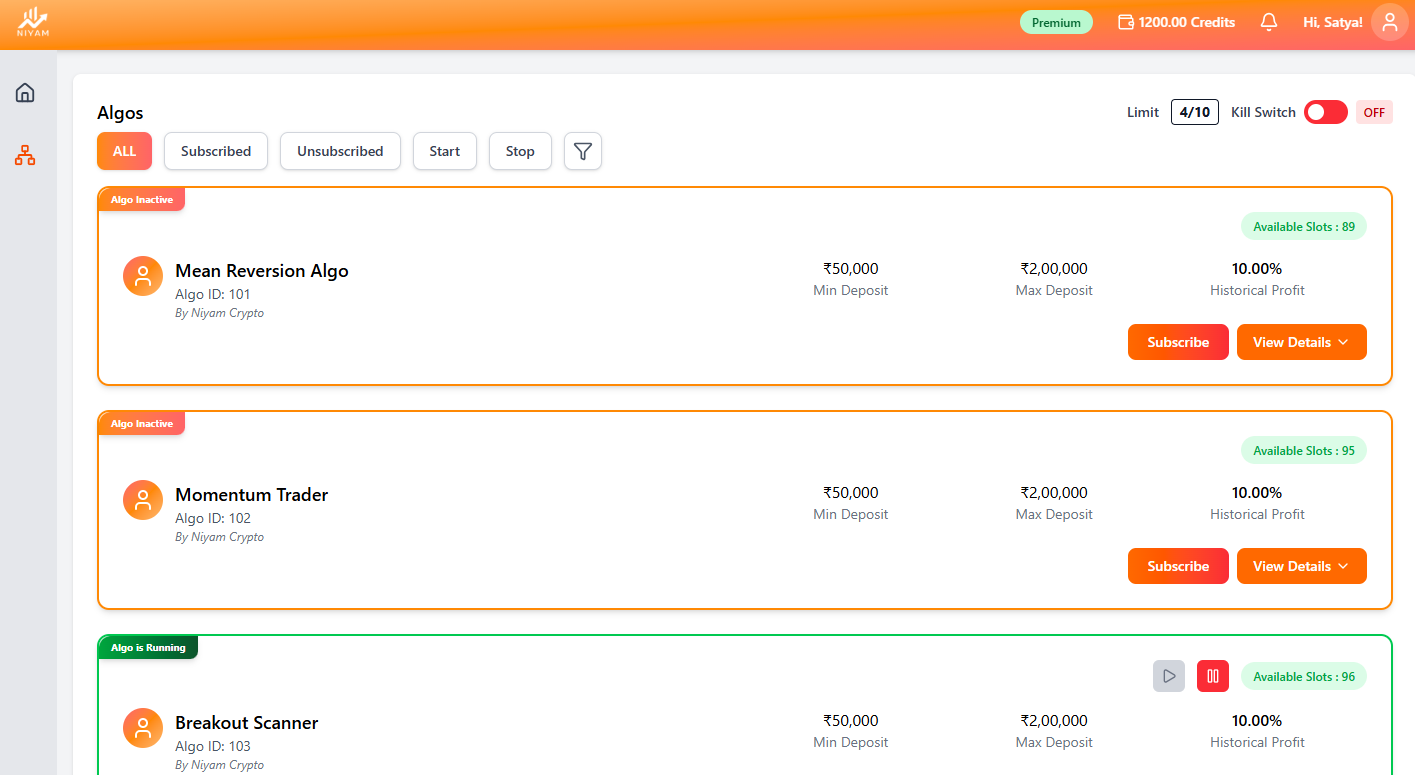Expand View Details for Momentum Trader
This screenshot has width=1415, height=775.
pyautogui.click(x=1301, y=566)
